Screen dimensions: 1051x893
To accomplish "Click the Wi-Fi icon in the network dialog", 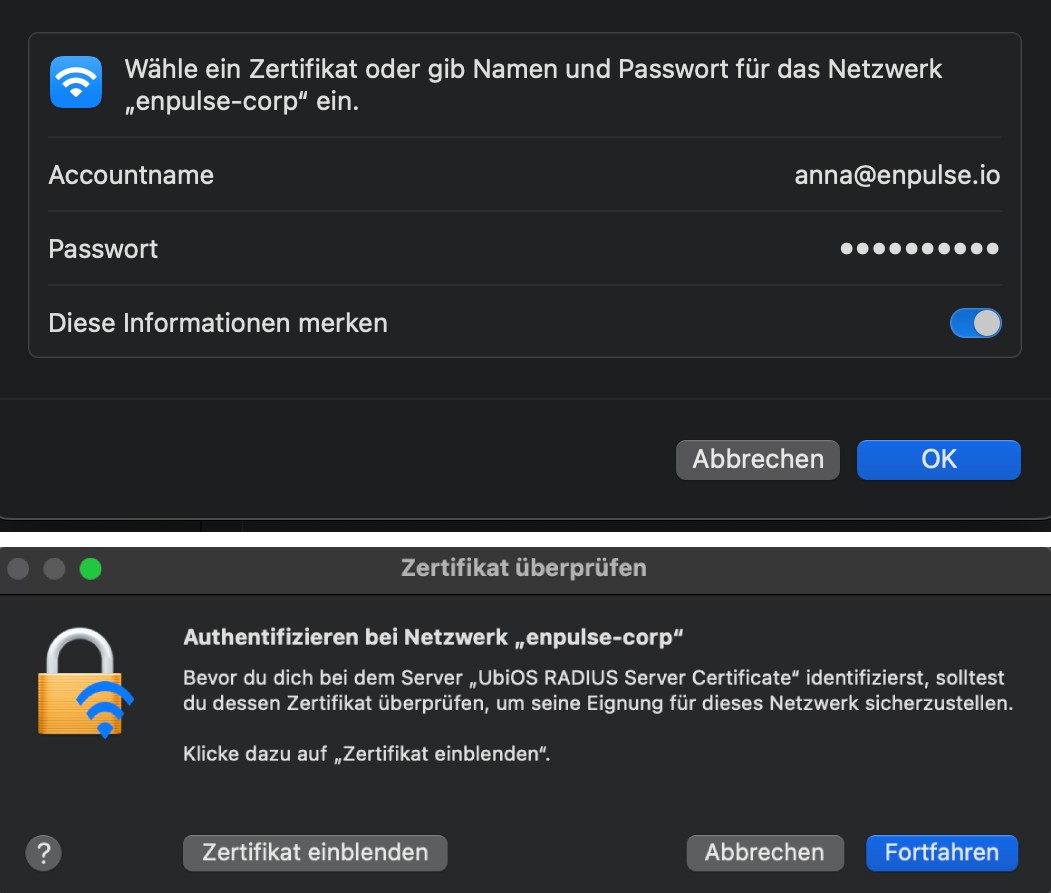I will pyautogui.click(x=76, y=82).
